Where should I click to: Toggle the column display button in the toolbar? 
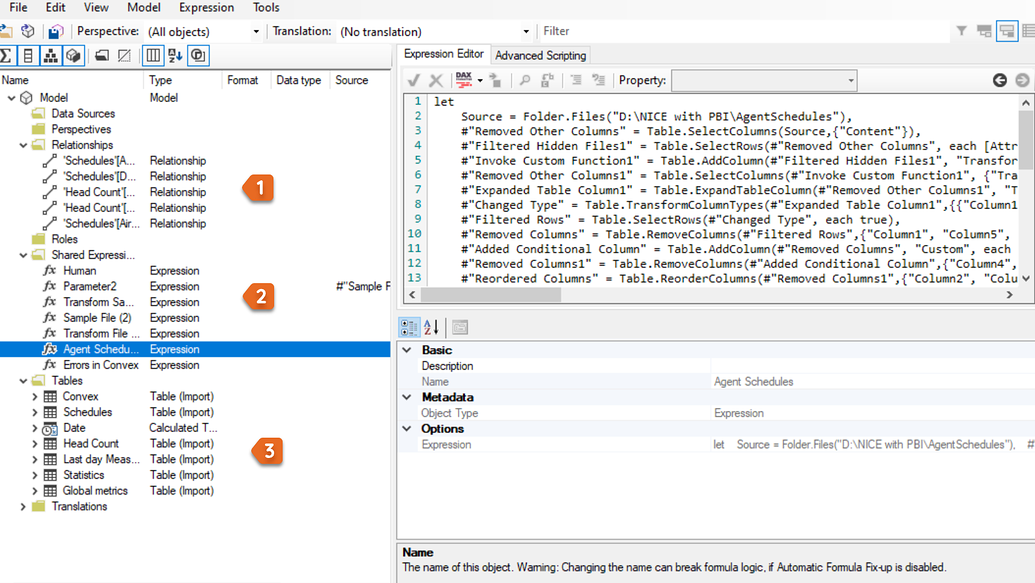pos(153,56)
